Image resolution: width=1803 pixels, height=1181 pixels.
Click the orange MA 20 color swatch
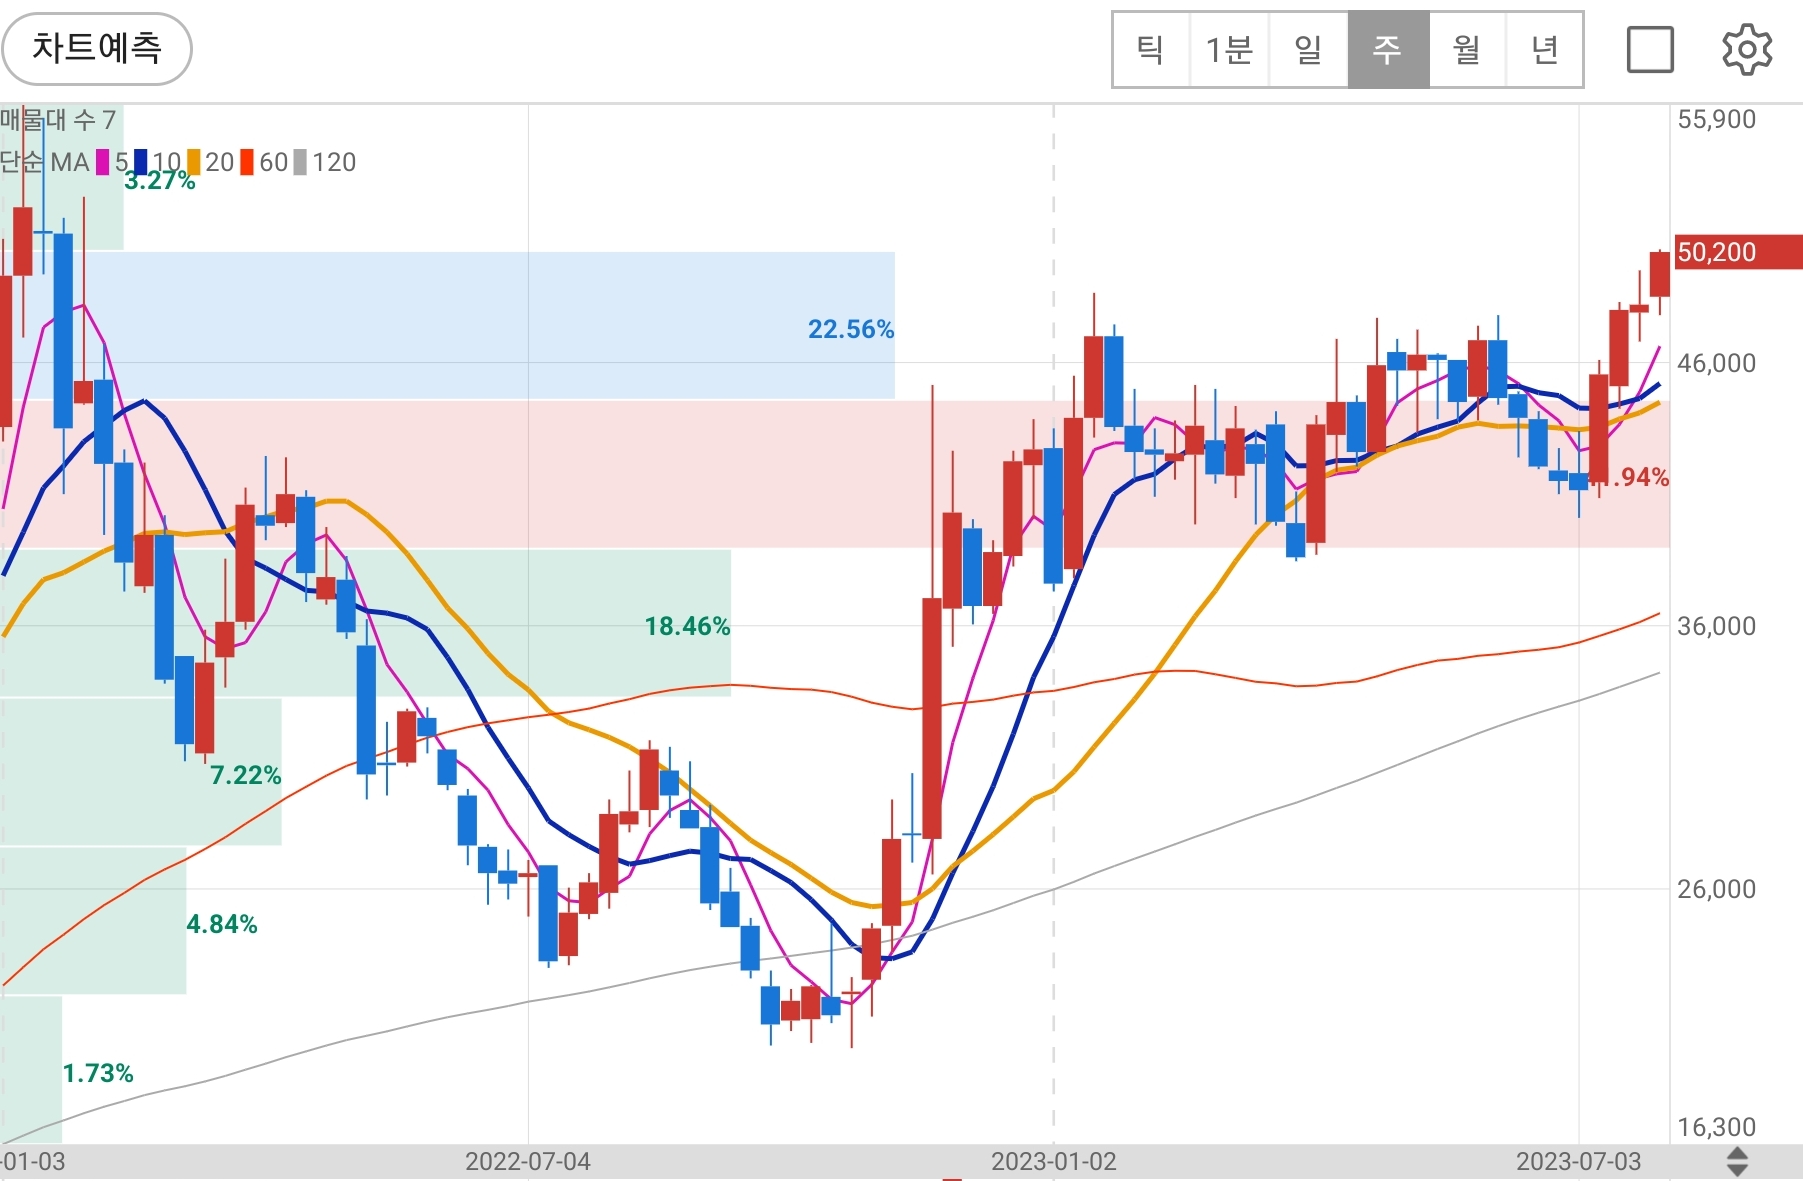click(x=194, y=162)
